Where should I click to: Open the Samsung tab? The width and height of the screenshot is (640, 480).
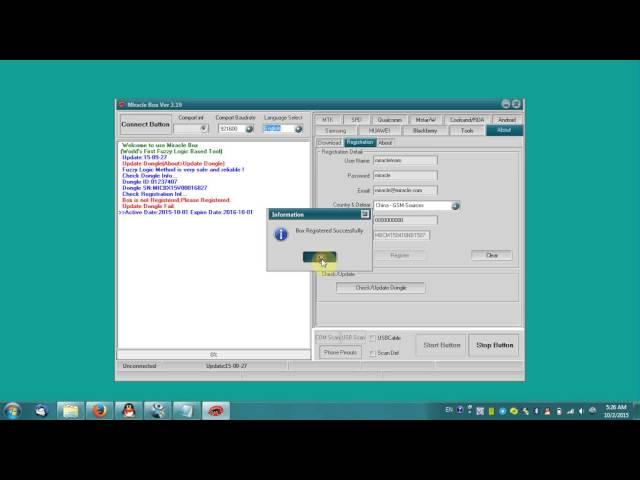click(336, 131)
